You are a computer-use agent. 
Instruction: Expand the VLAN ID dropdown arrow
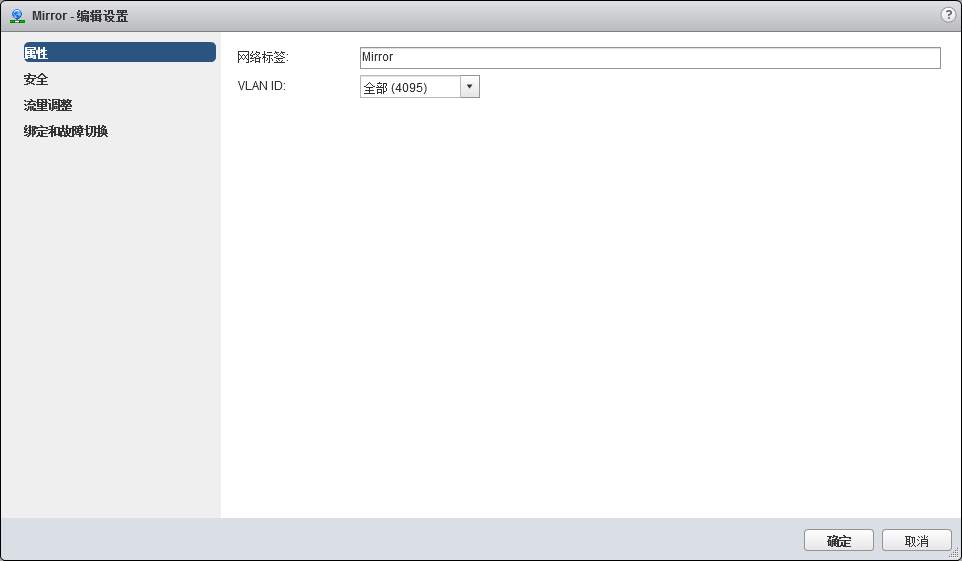click(x=469, y=87)
